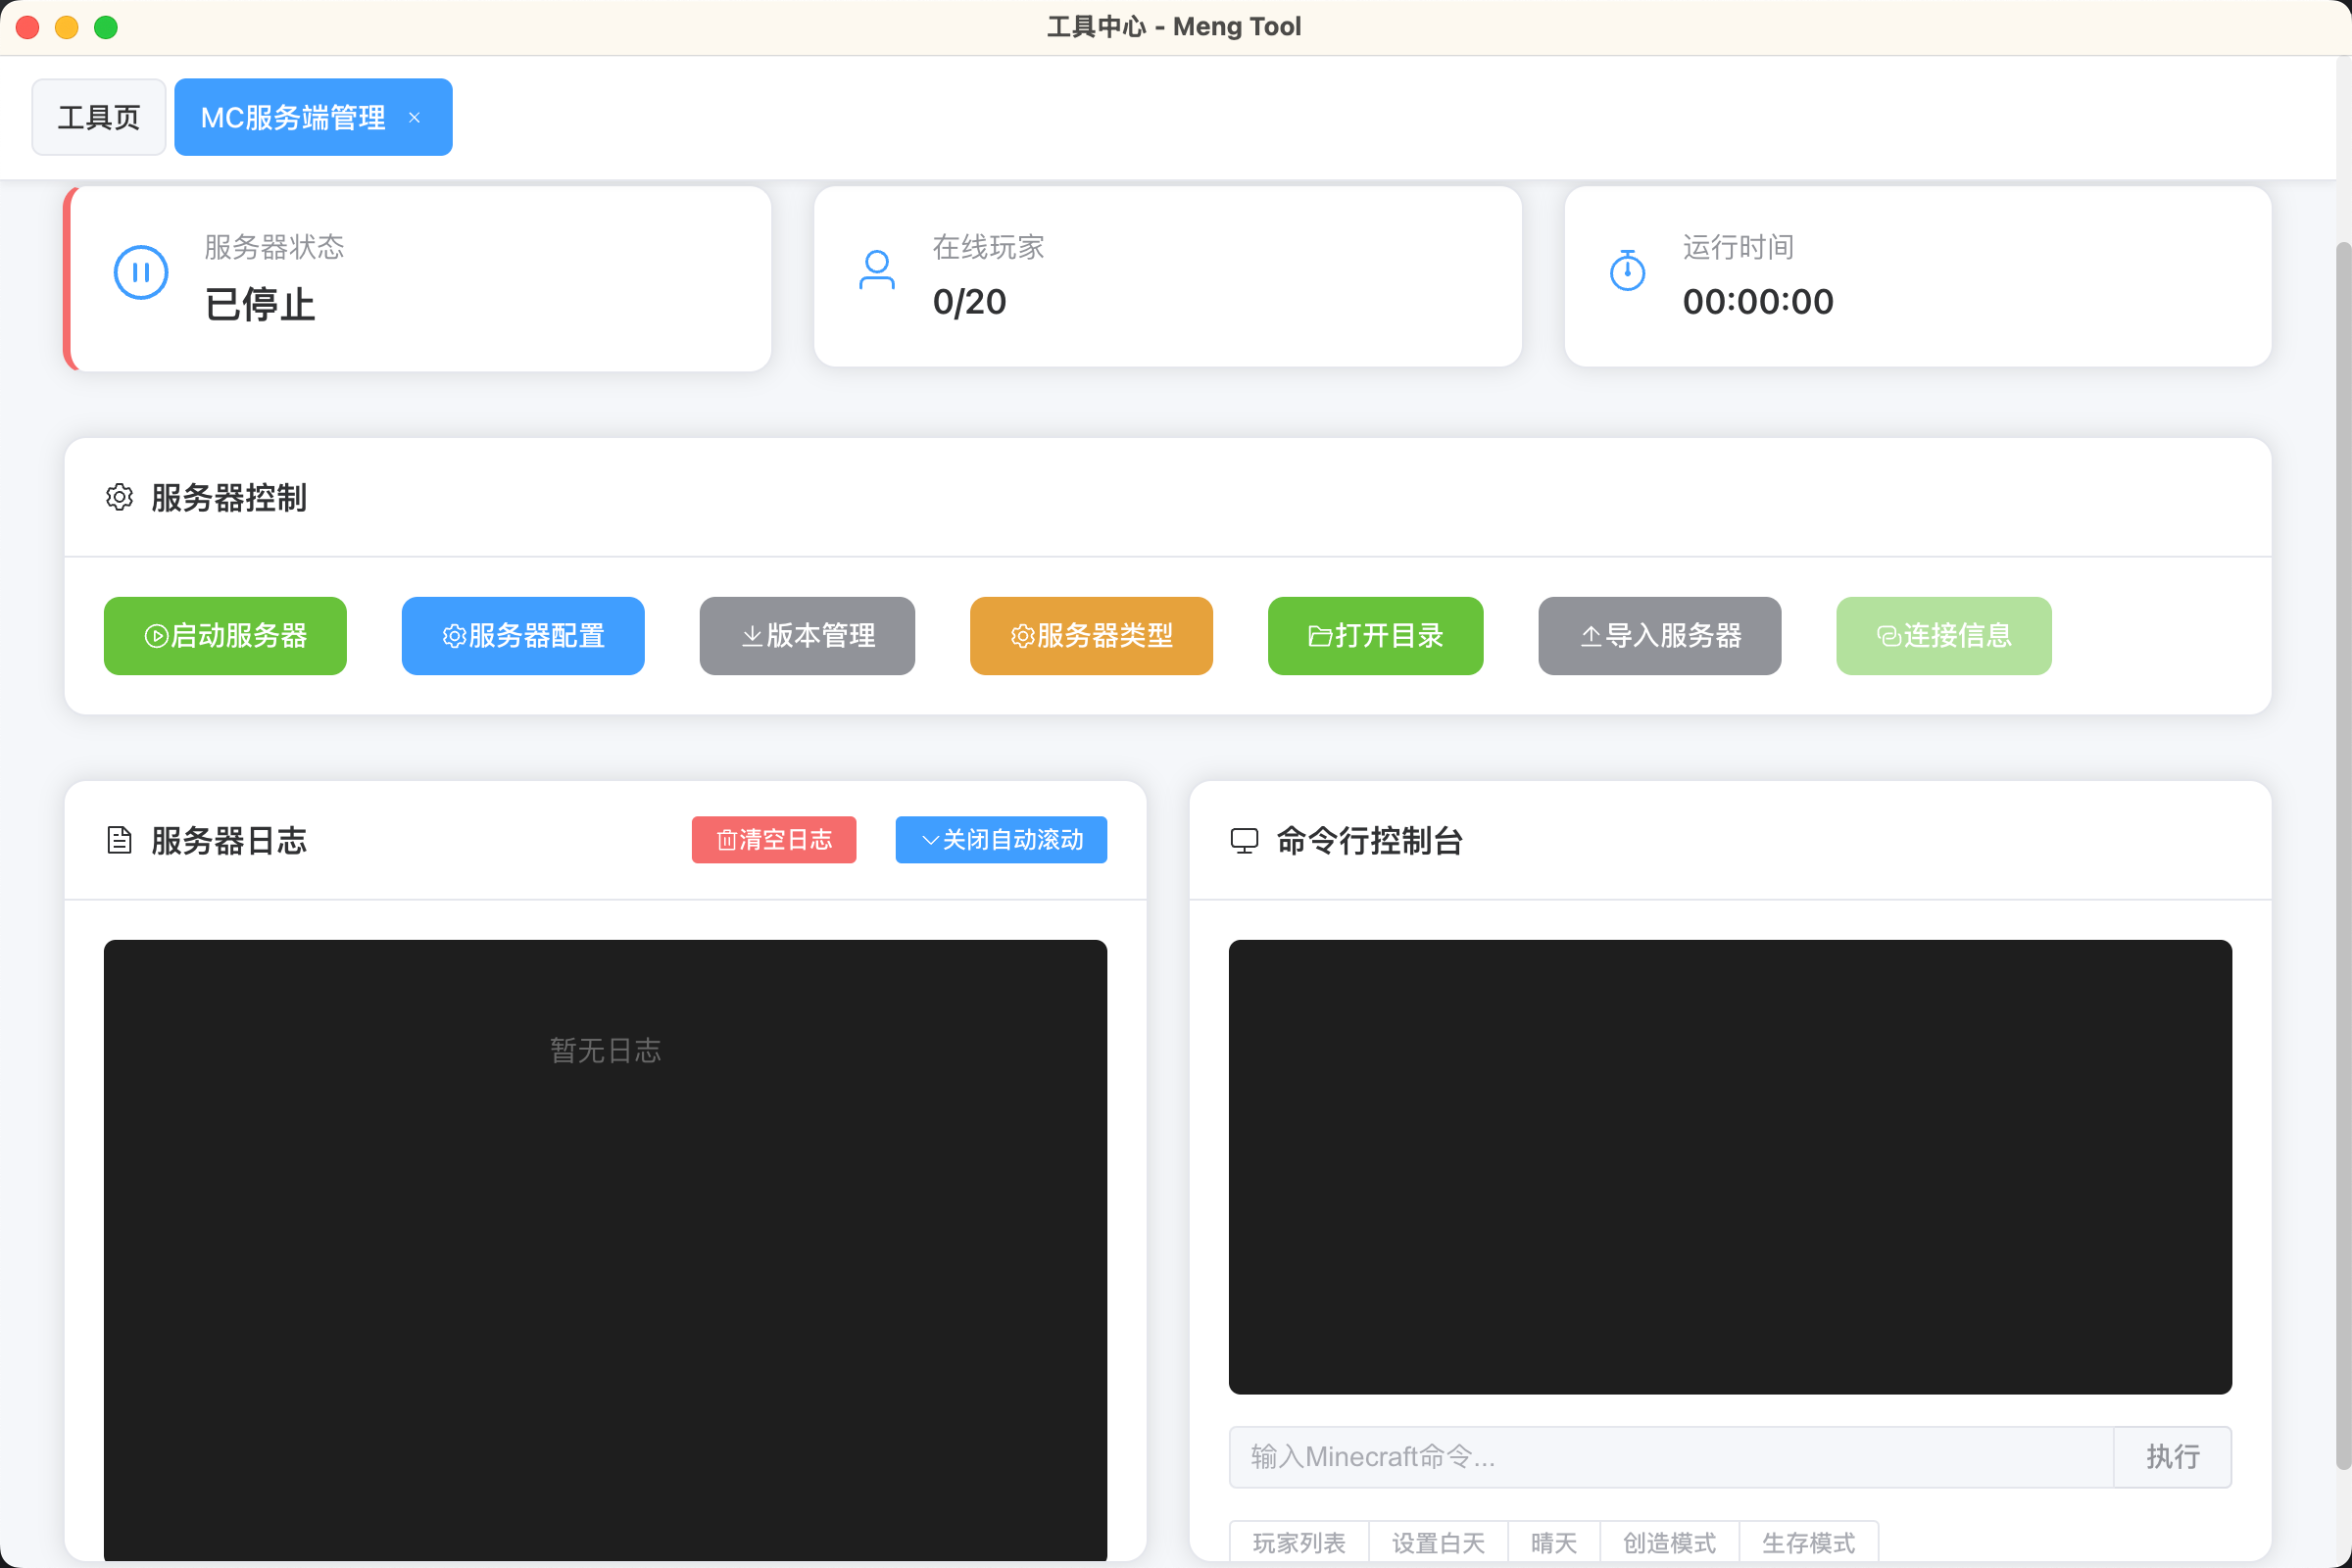Viewport: 2352px width, 1568px height.
Task: Click the pause icon in server status card
Action: pos(141,273)
